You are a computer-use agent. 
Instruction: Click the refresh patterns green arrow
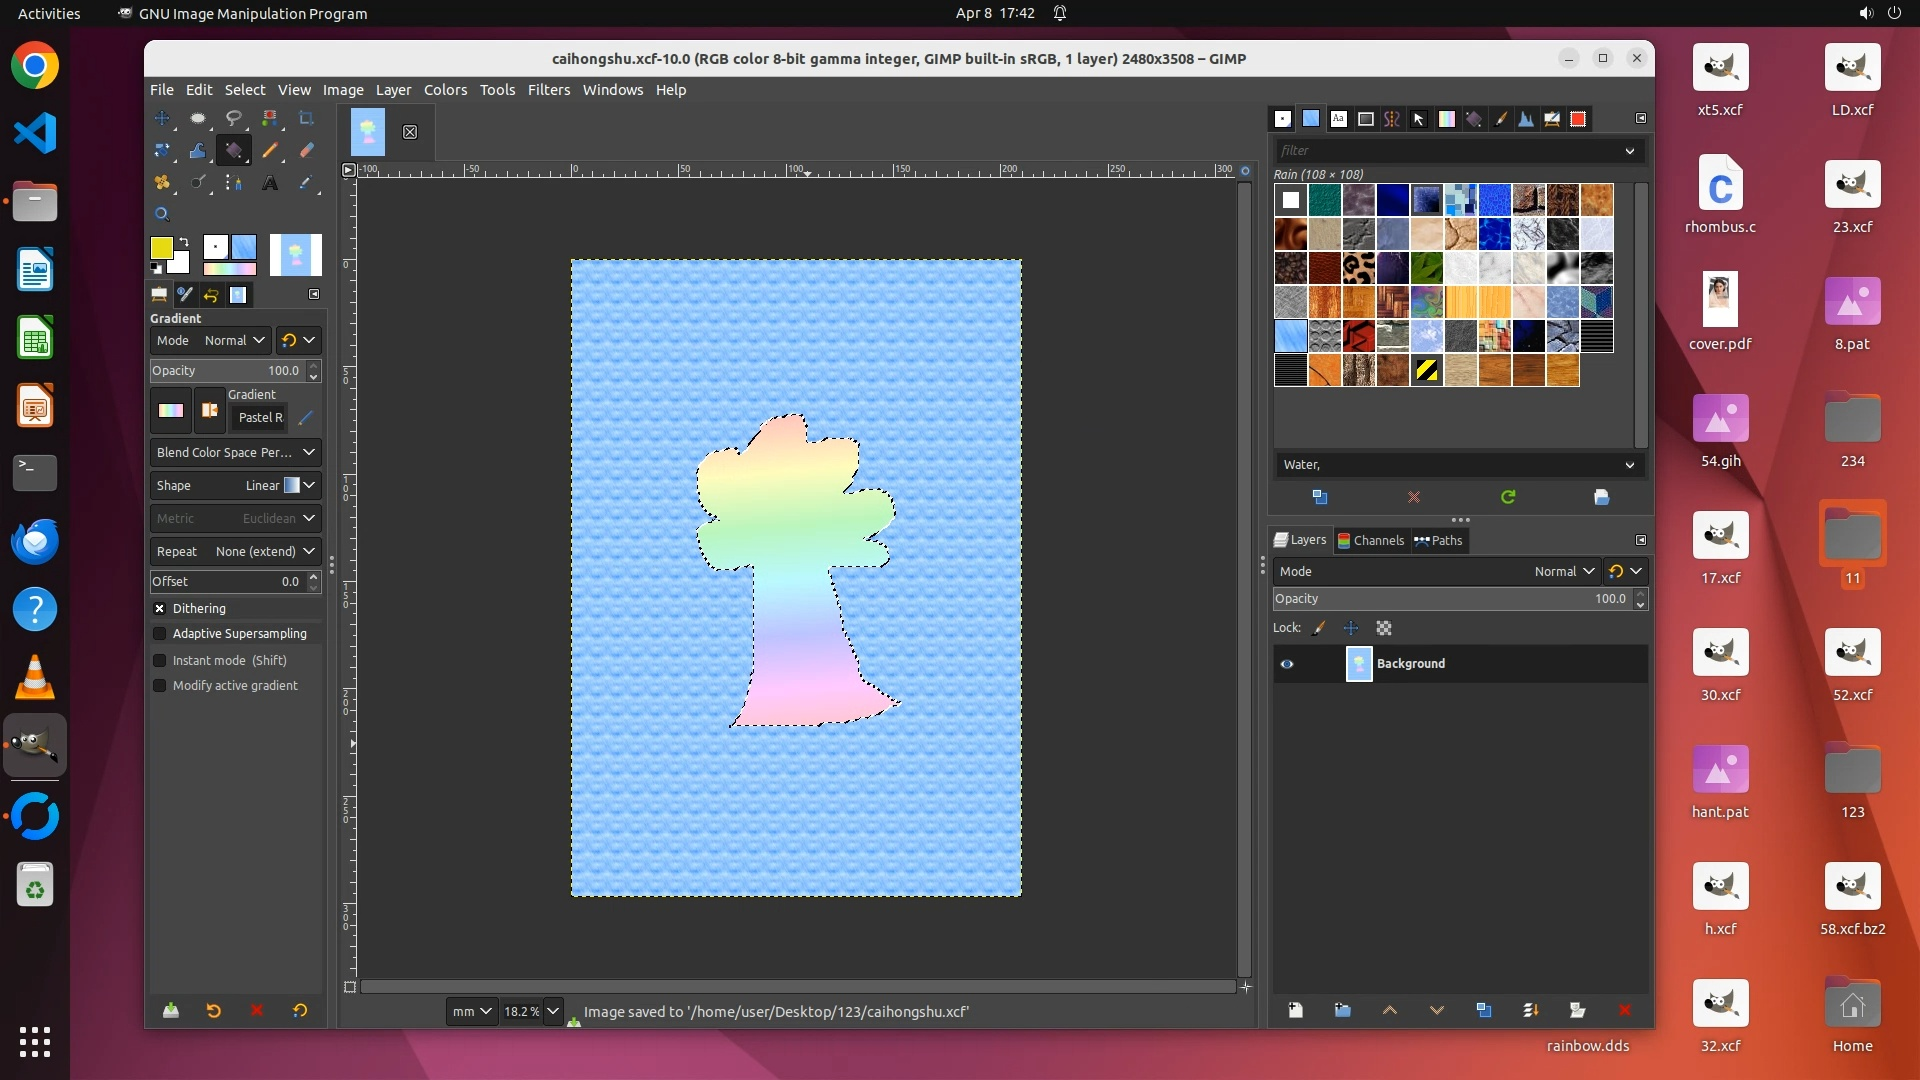(x=1508, y=497)
